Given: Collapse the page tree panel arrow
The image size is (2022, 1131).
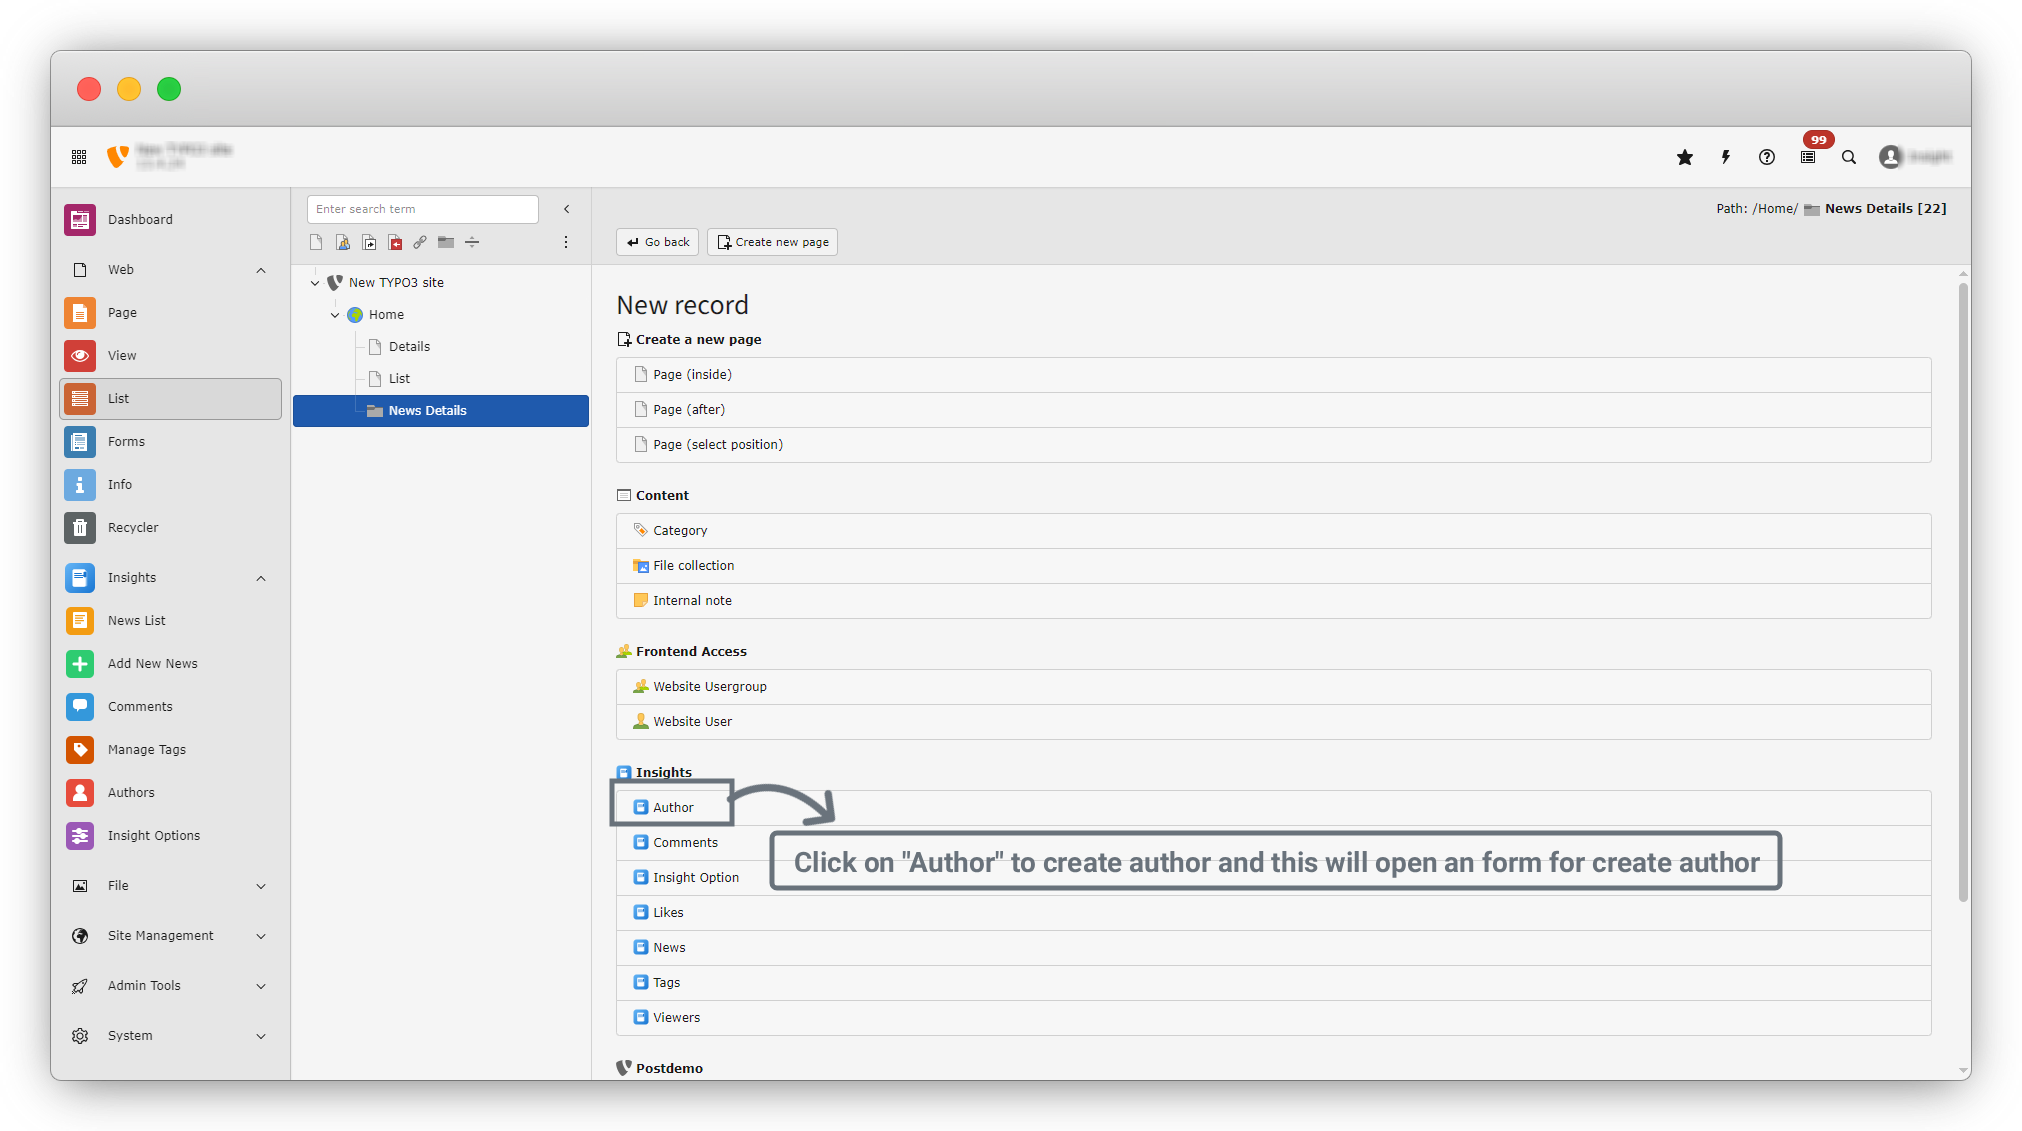Looking at the screenshot, I should pyautogui.click(x=567, y=209).
